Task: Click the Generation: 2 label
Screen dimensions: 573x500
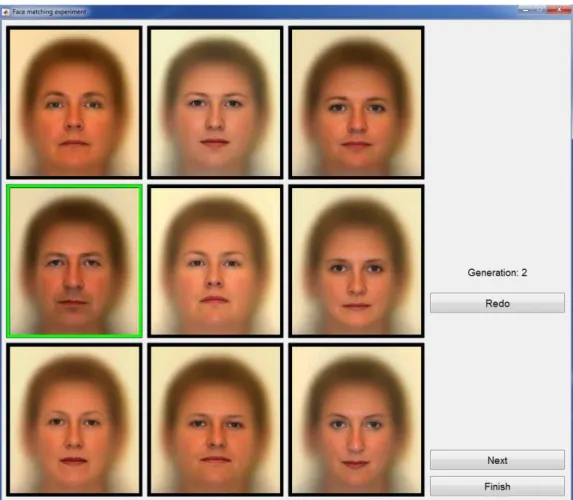Action: [x=497, y=273]
